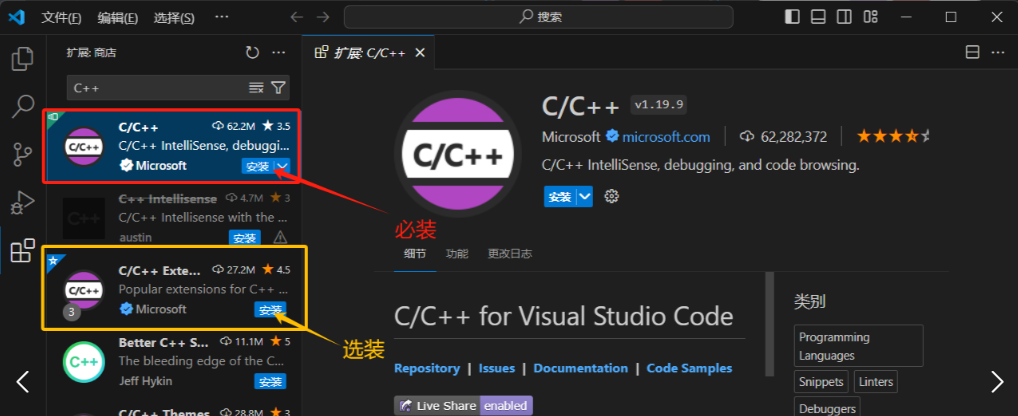Install C/C++ from details page
This screenshot has height=416, width=1018.
(x=560, y=197)
